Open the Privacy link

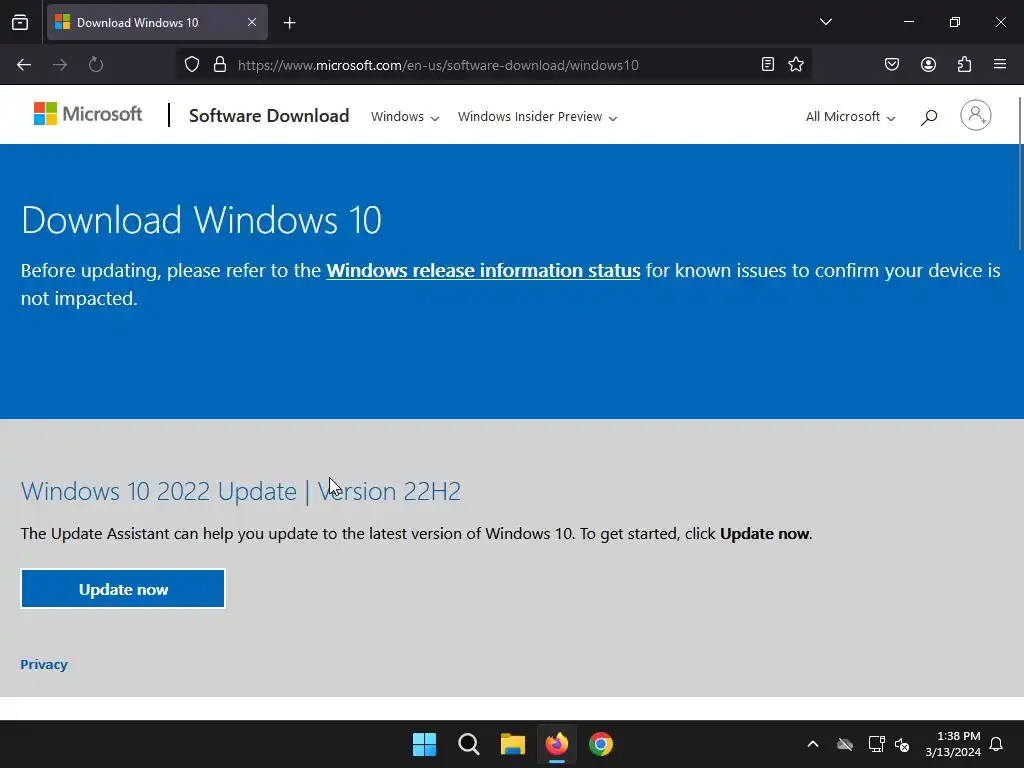pos(44,664)
